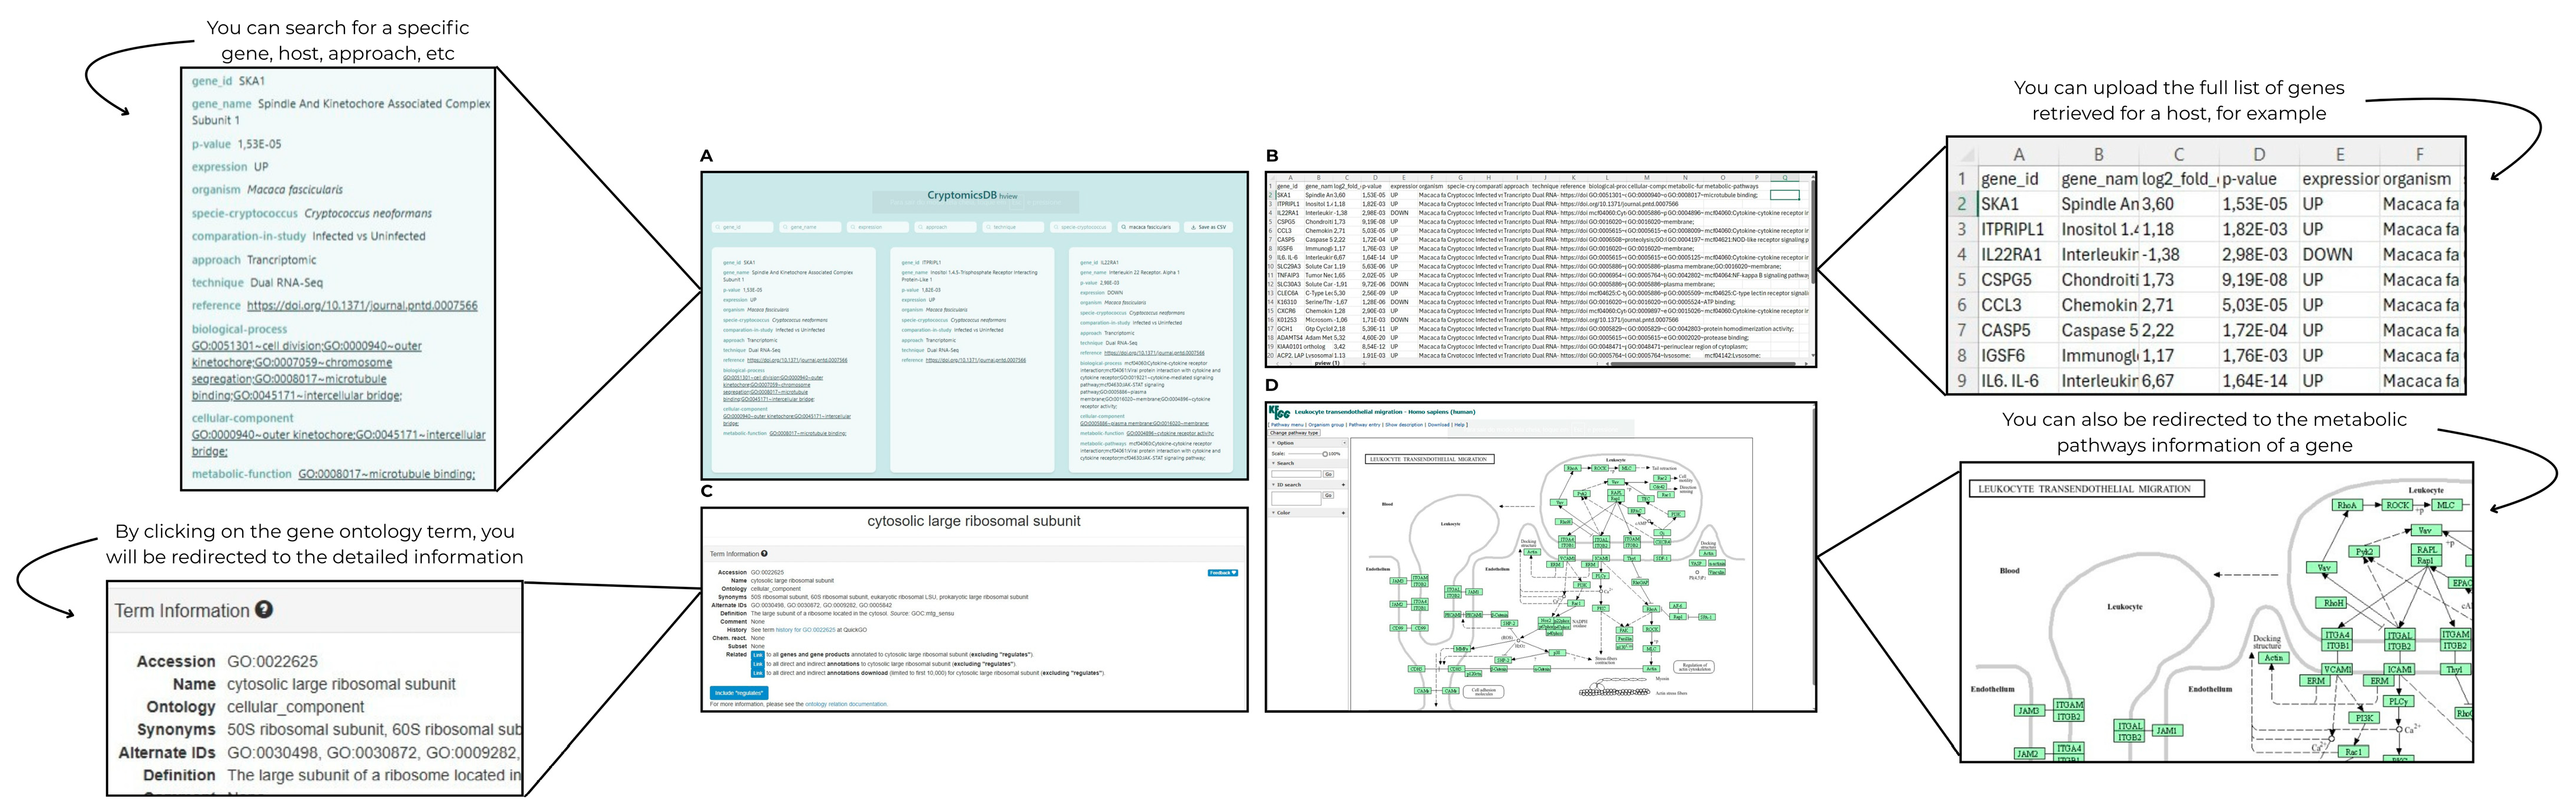Select the CCL3 cell in the enlarged spreadsheet
This screenshot has height=811, width=2576.
tap(2019, 305)
